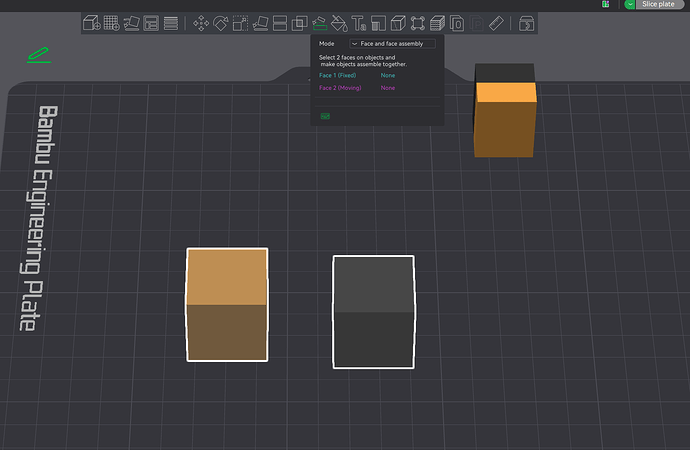Select the dark gray cube object
Image resolution: width=690 pixels, height=450 pixels.
373,312
